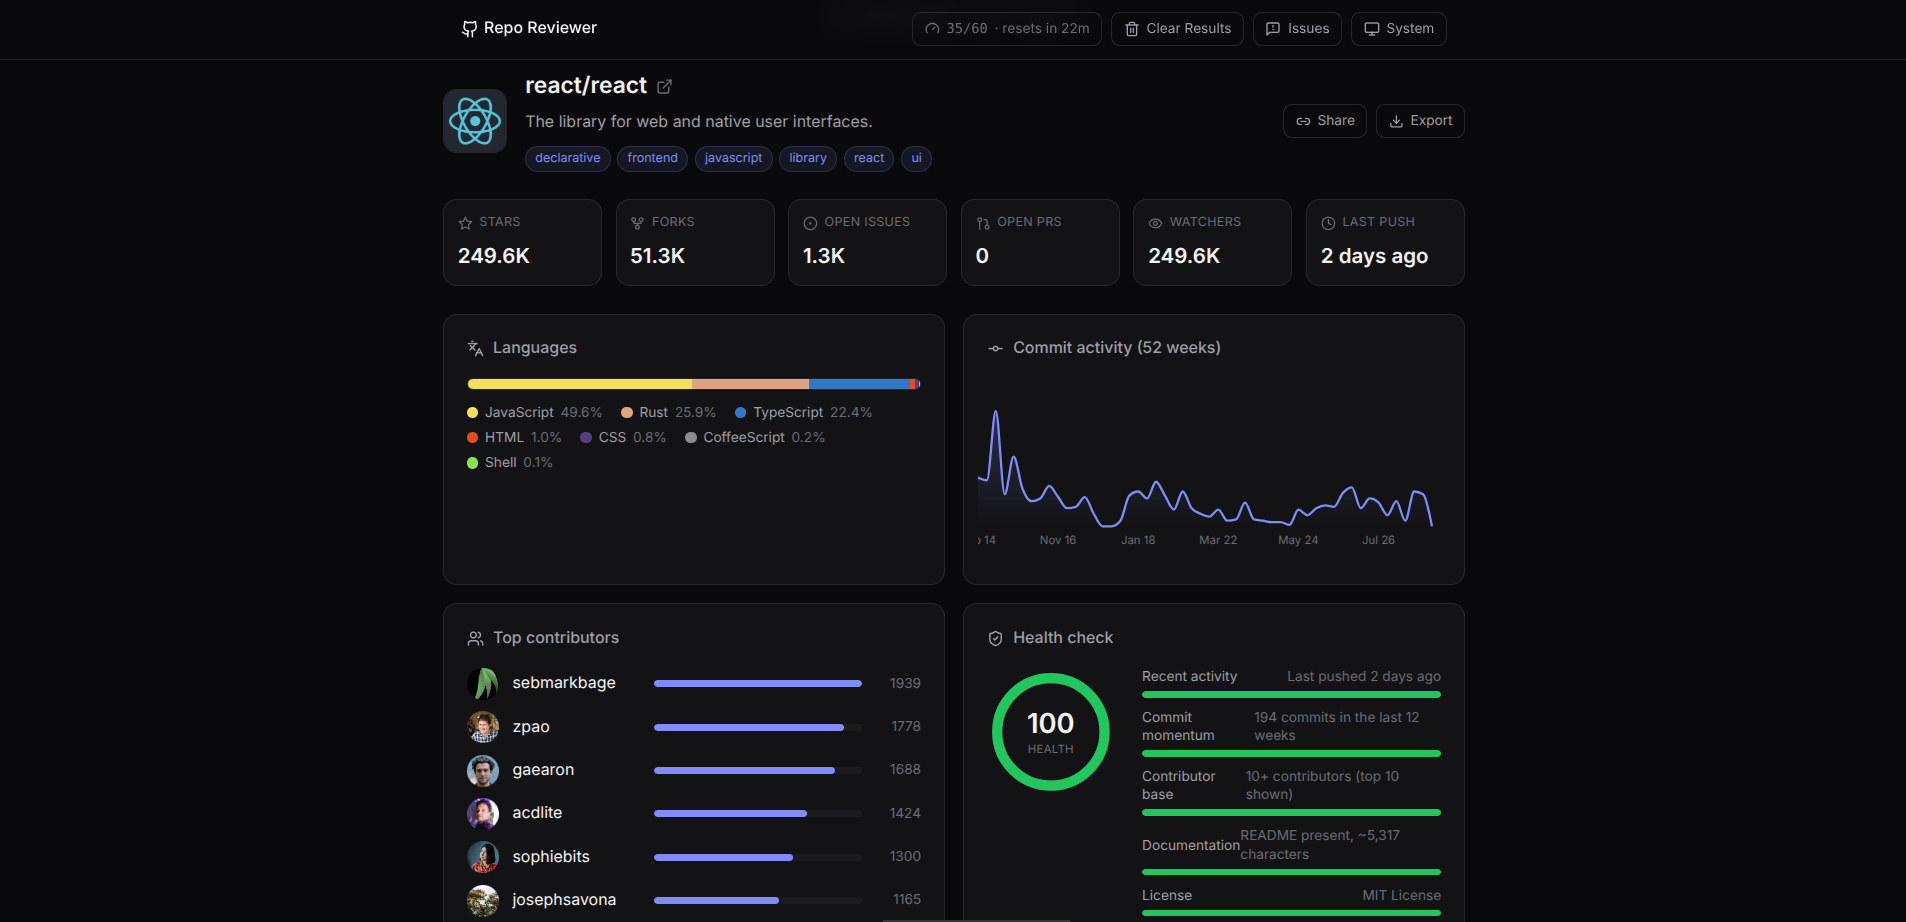Click the Clear Results button
1906x922 pixels.
1177,29
